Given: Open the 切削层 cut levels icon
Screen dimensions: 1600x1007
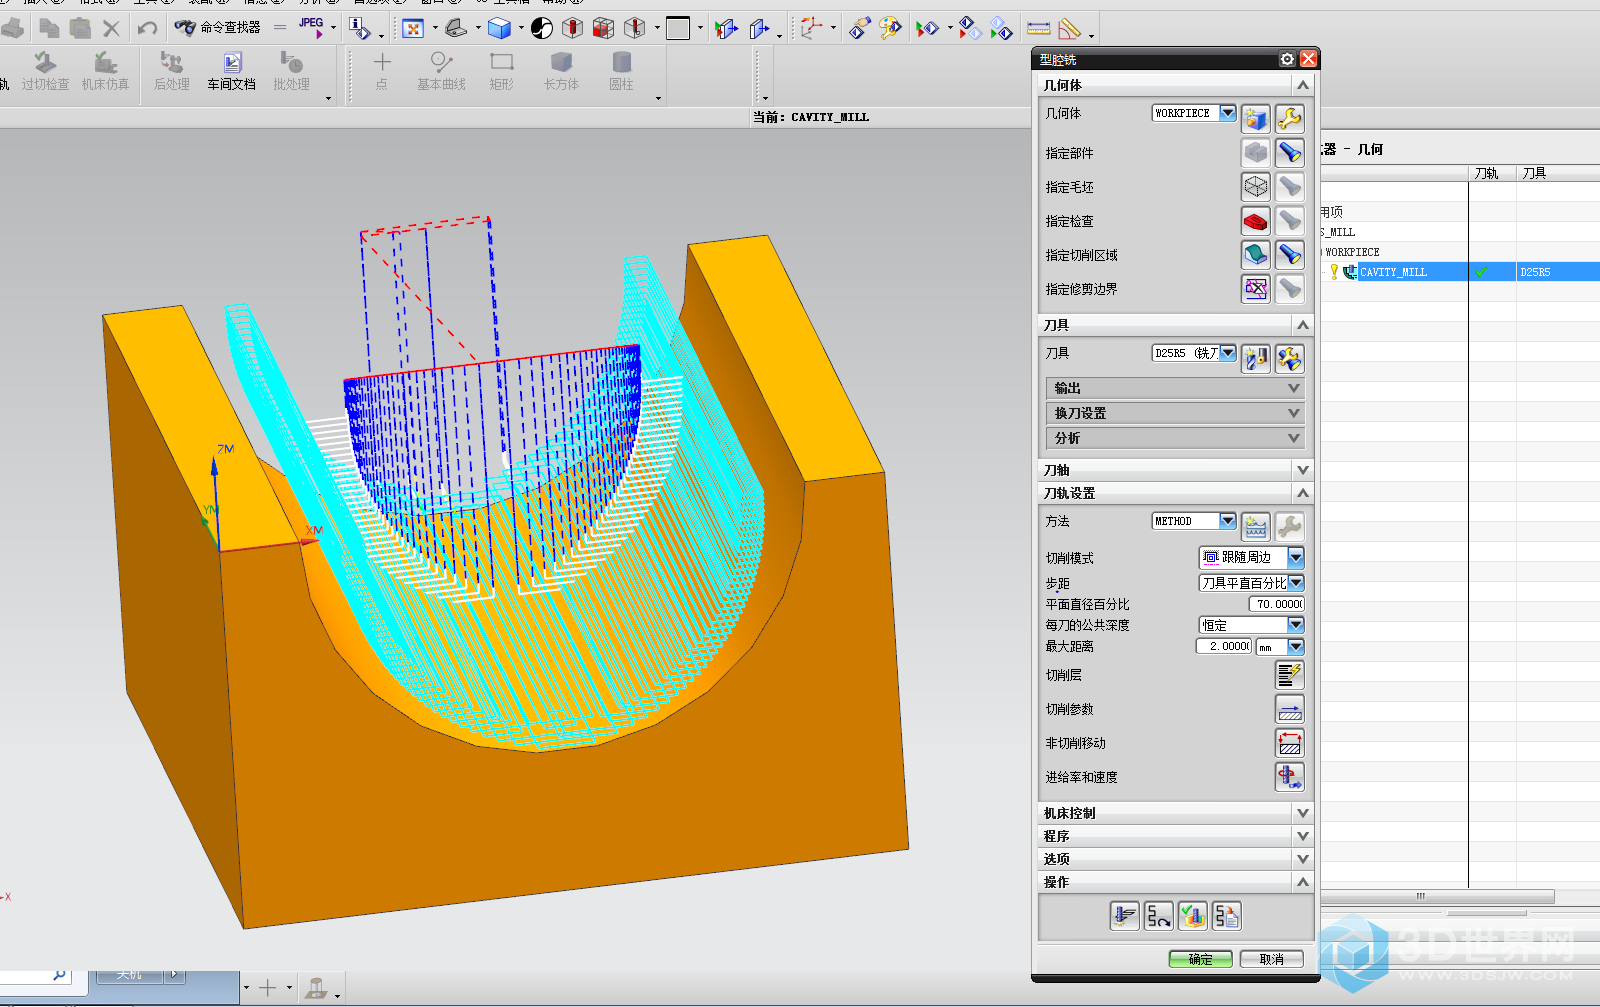Looking at the screenshot, I should pyautogui.click(x=1290, y=675).
